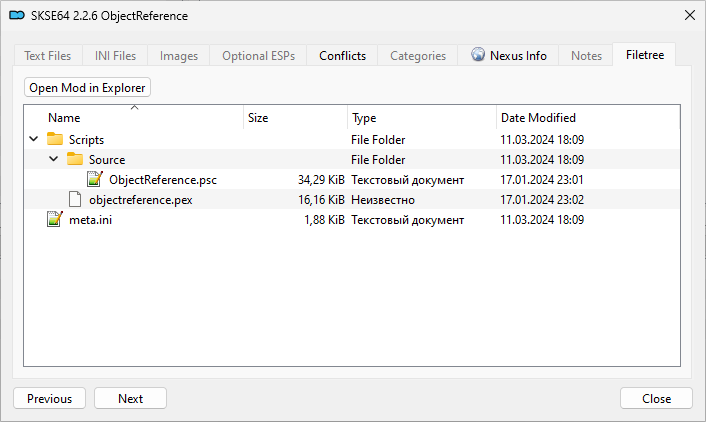Viewport: 706px width, 422px height.
Task: Open the Nexus Info tab
Action: [508, 56]
